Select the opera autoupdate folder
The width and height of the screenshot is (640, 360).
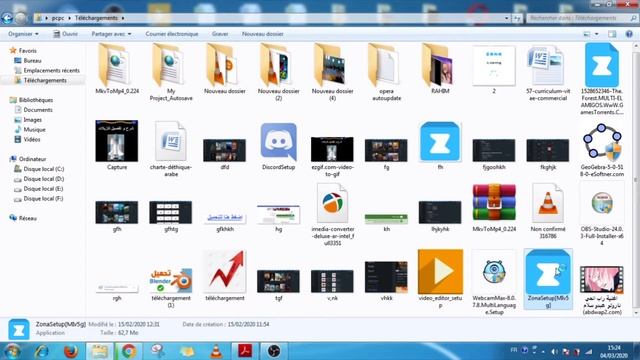386,65
